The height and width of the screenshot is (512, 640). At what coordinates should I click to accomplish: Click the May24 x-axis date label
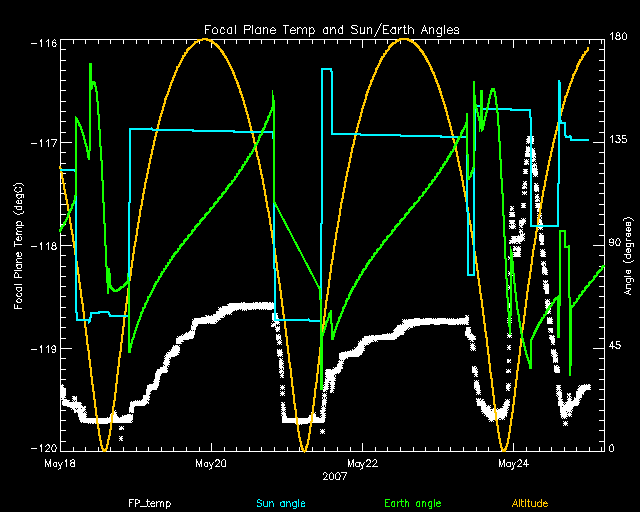pos(512,464)
